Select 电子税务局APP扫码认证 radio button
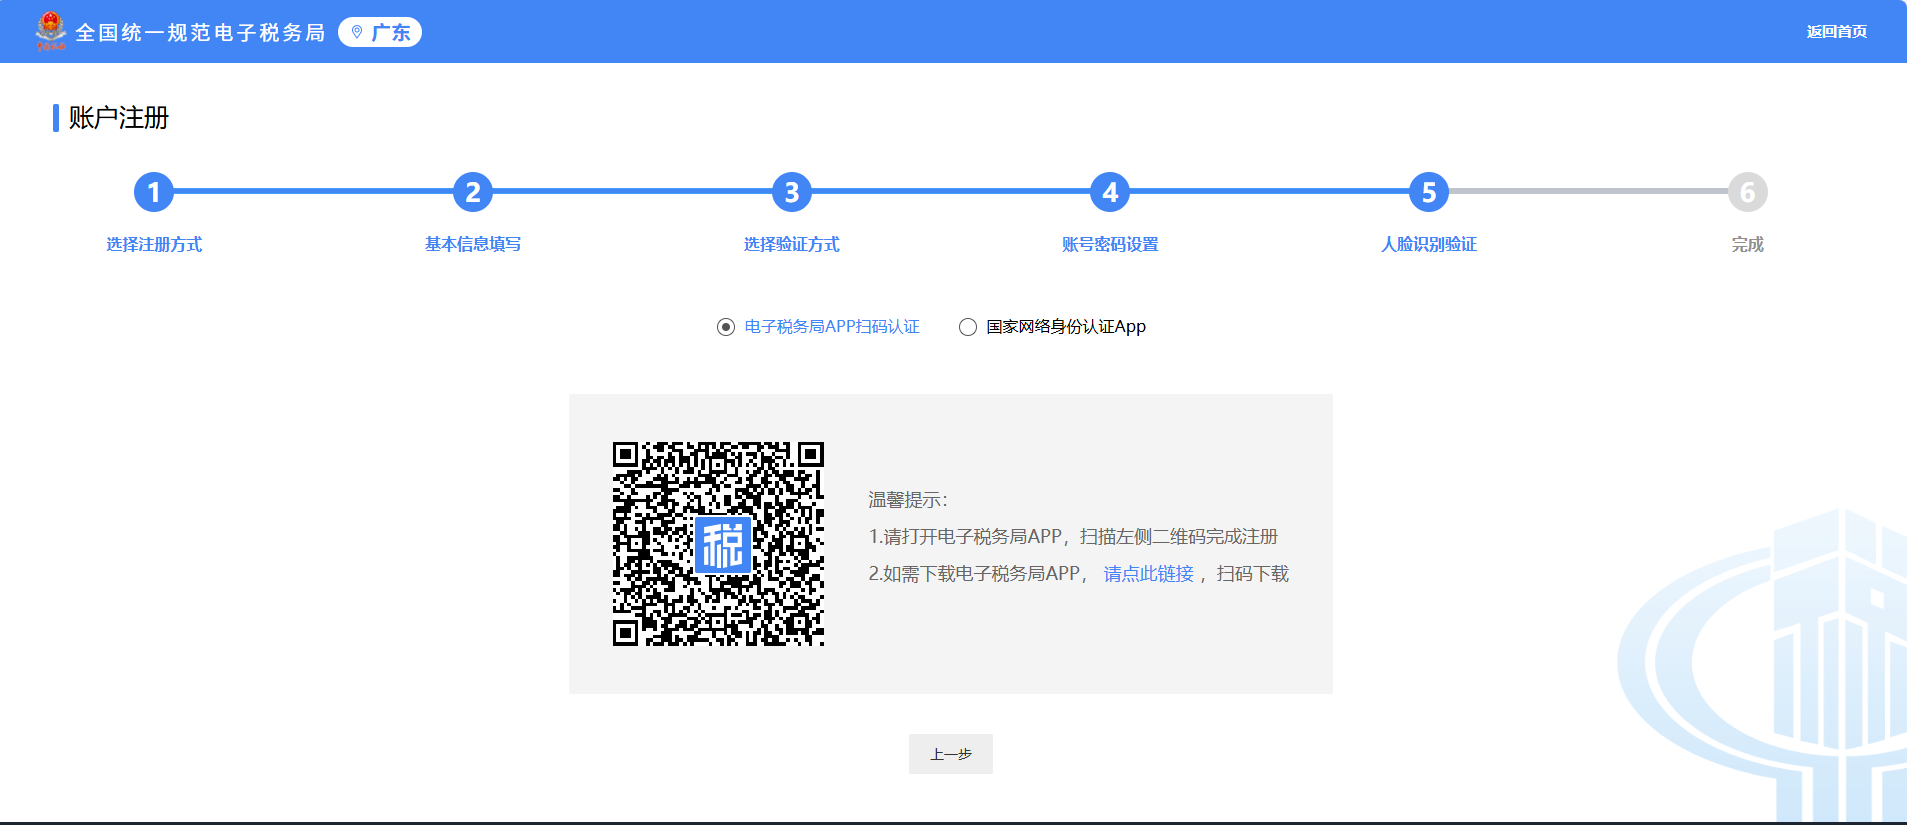 pyautogui.click(x=726, y=327)
